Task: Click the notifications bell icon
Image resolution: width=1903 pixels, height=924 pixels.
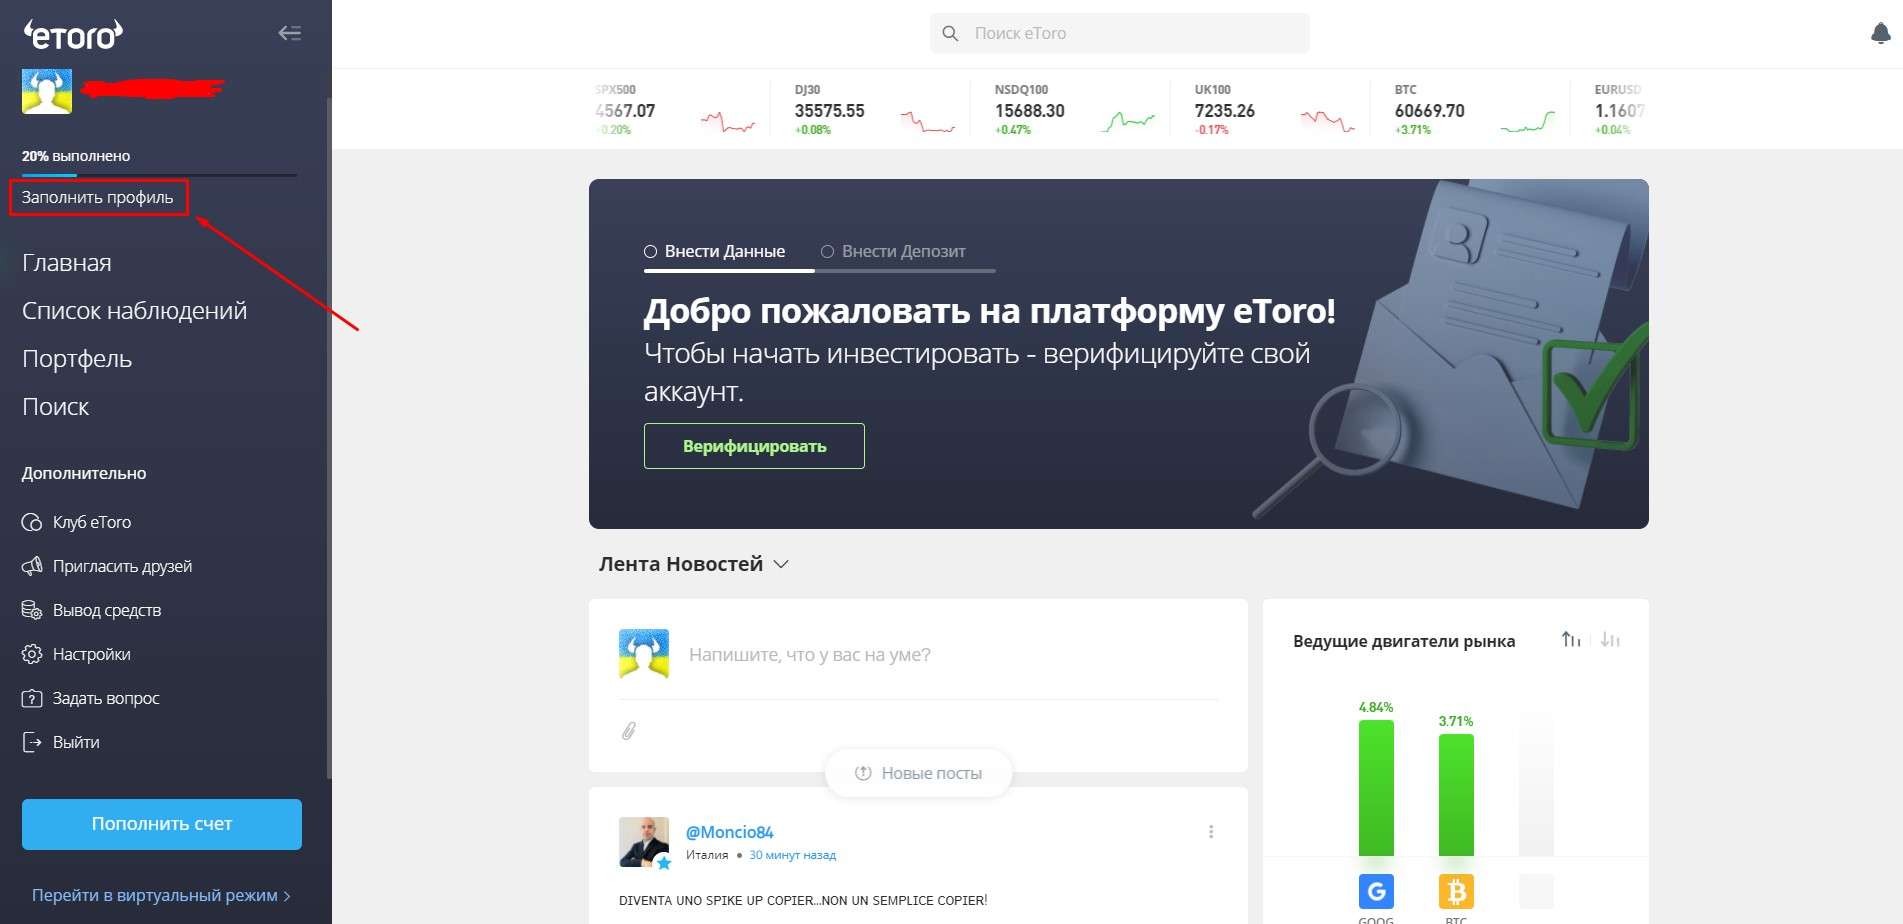Action: point(1880,33)
